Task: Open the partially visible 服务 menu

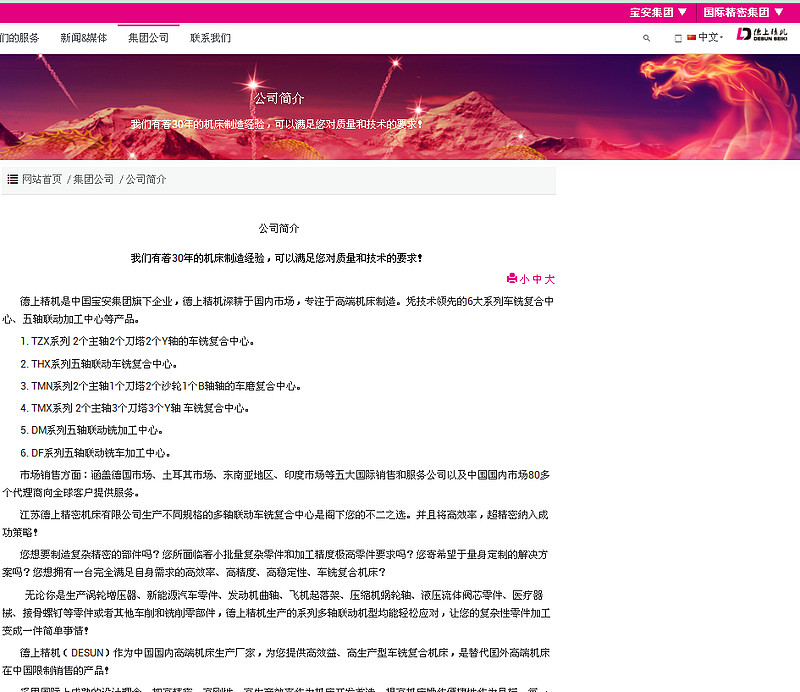Action: [x=19, y=38]
